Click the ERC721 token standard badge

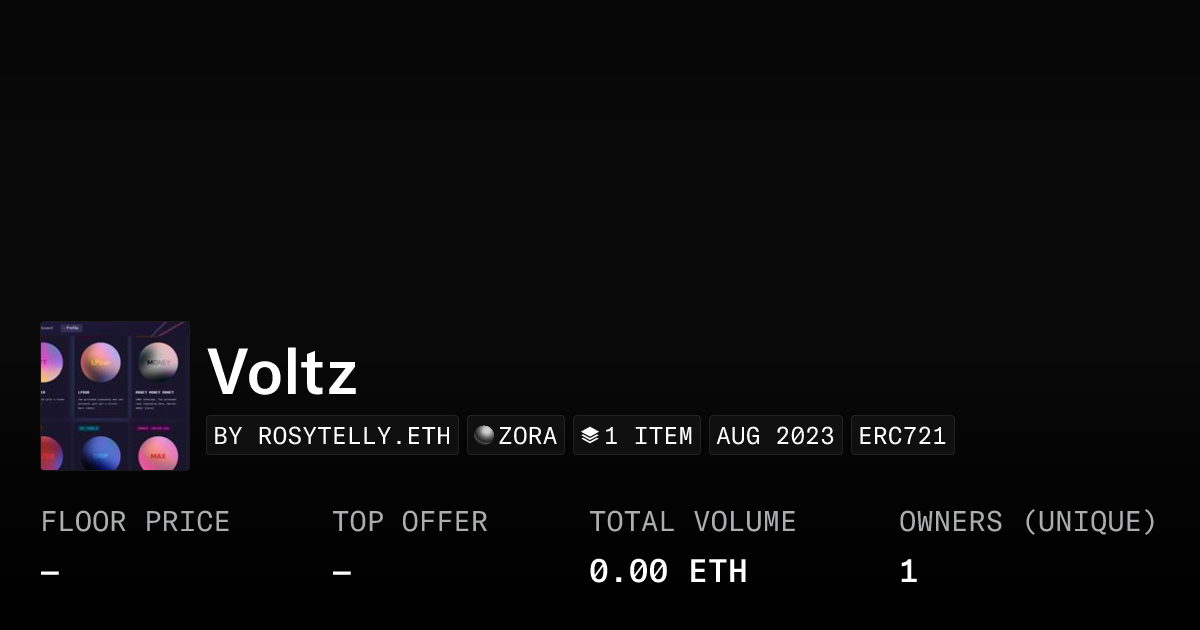point(902,436)
